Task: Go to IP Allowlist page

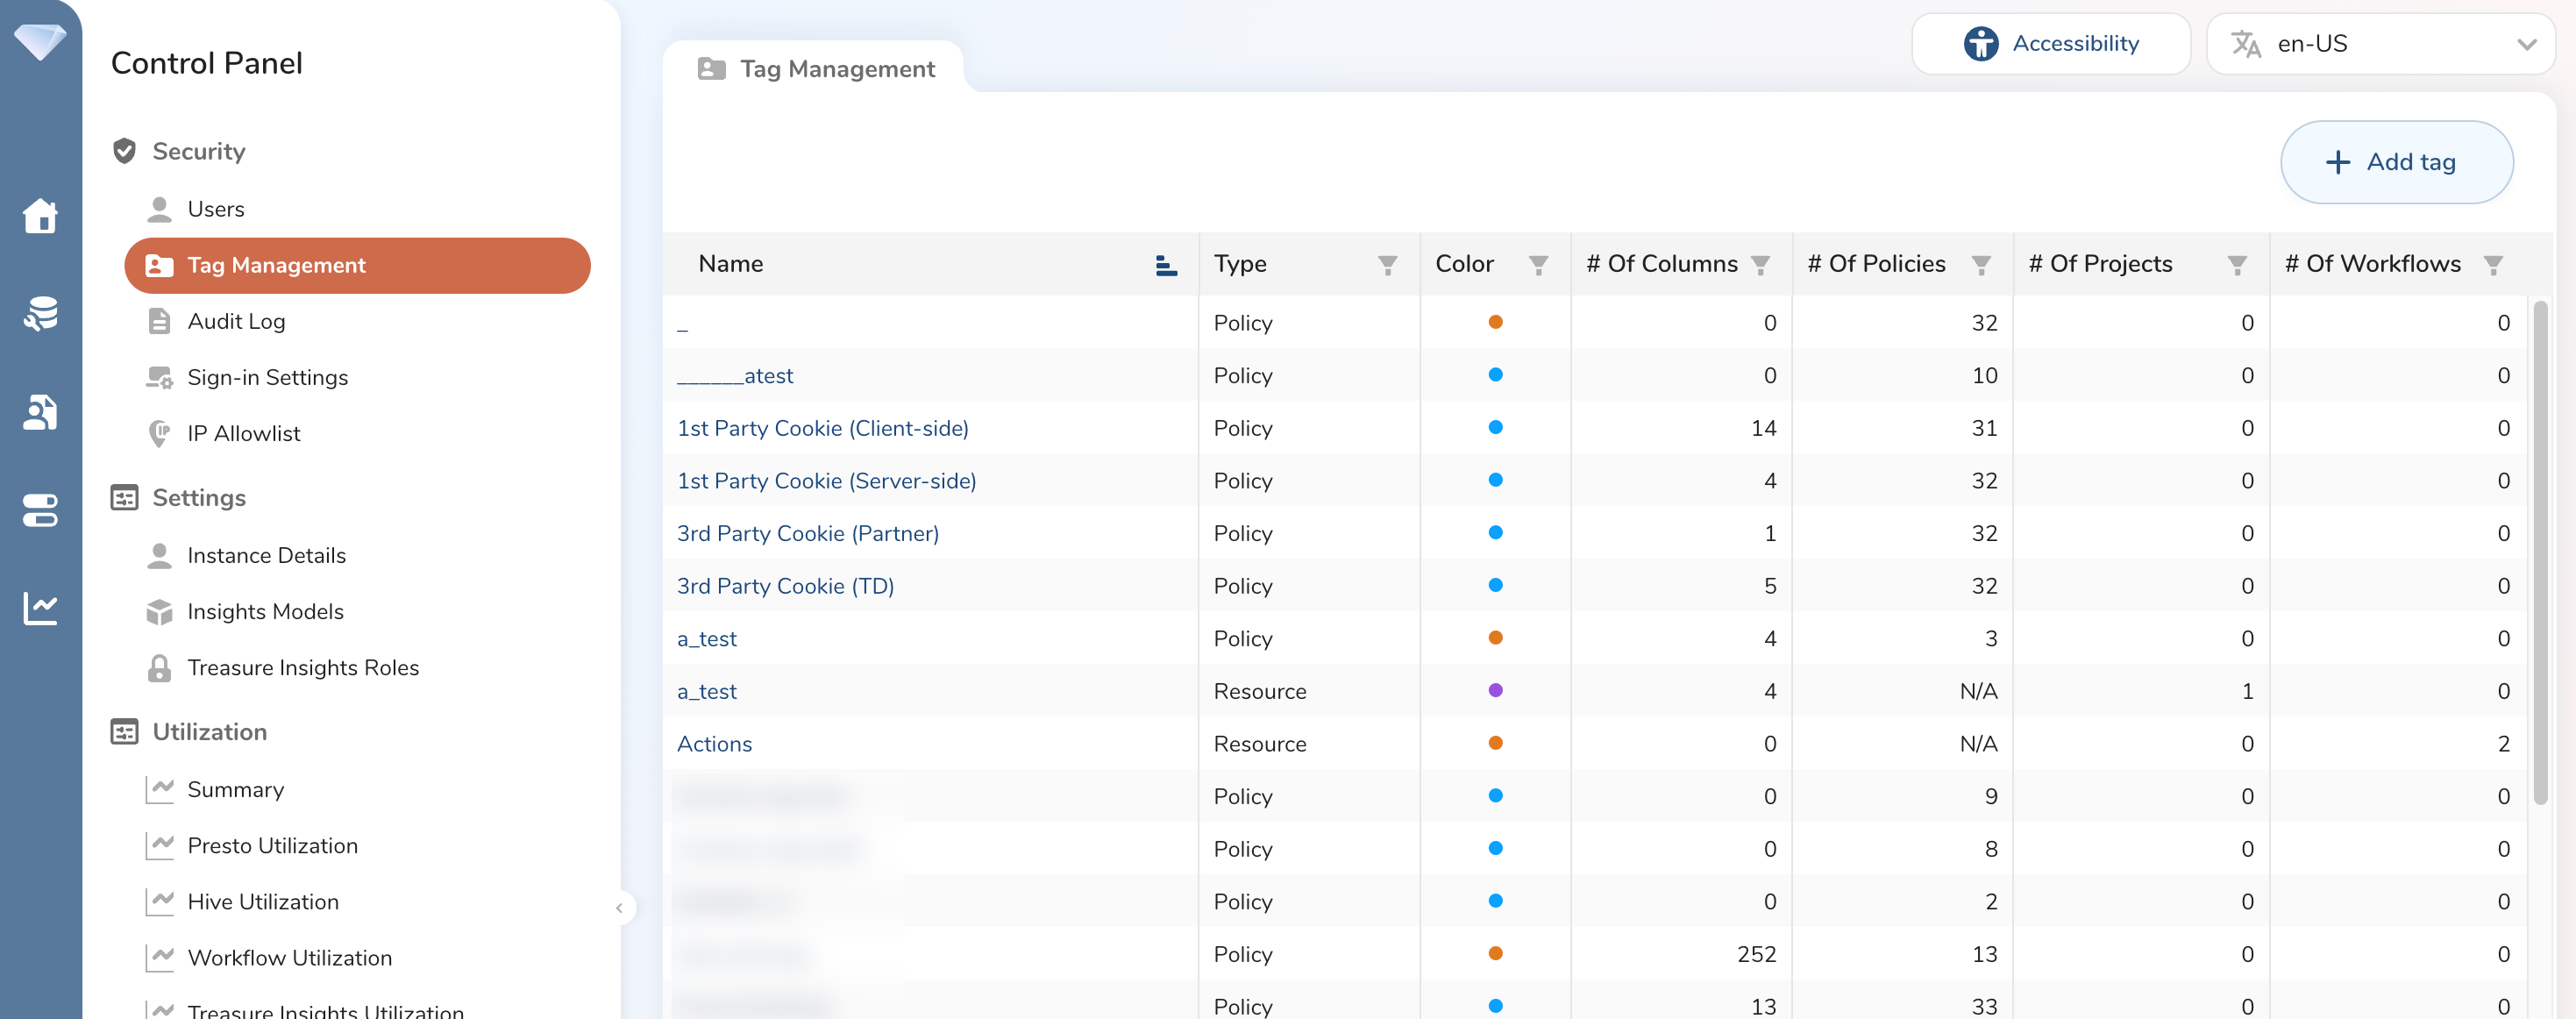Action: [x=243, y=433]
